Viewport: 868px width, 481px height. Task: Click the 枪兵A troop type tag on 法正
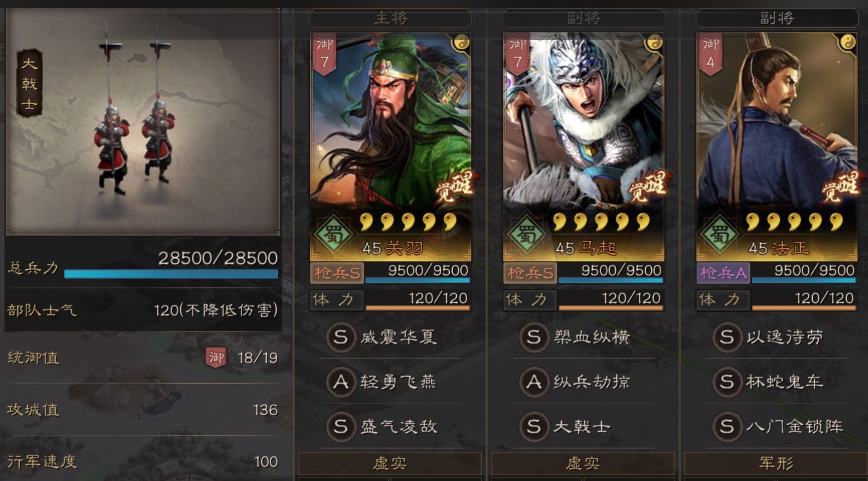(x=723, y=273)
